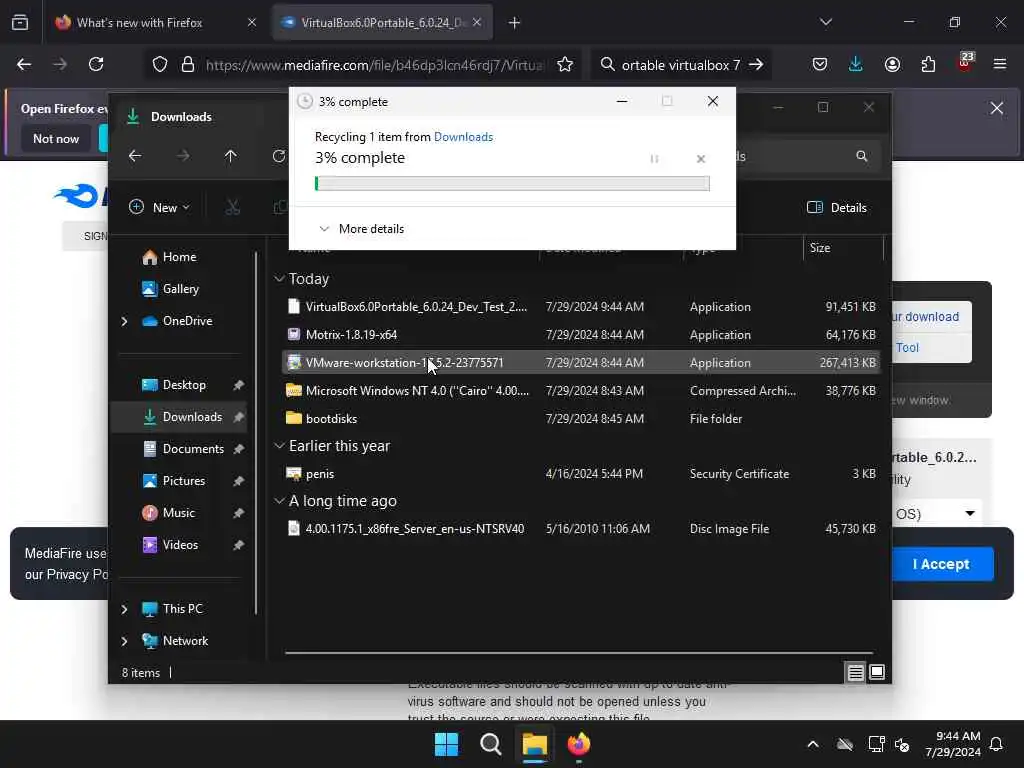Switch to VirtualBox6.0Portable tab

coord(383,23)
